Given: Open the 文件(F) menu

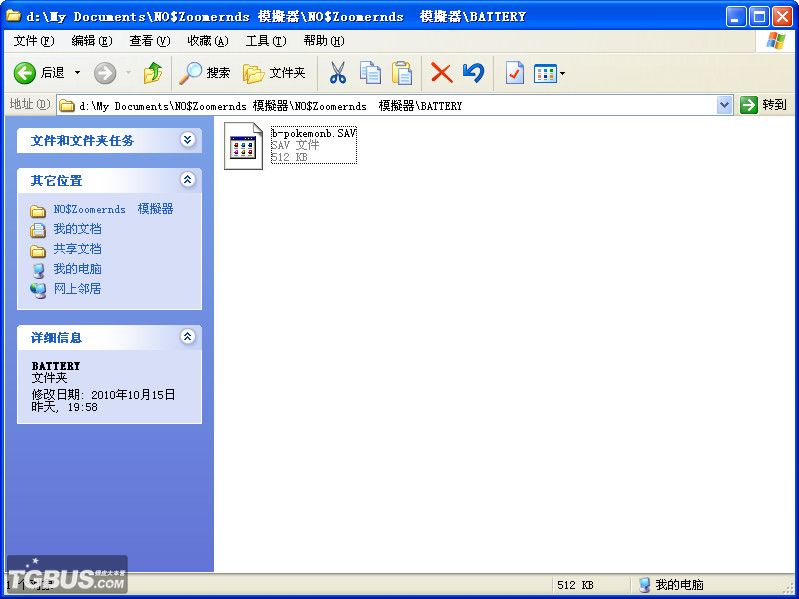Looking at the screenshot, I should 34,41.
